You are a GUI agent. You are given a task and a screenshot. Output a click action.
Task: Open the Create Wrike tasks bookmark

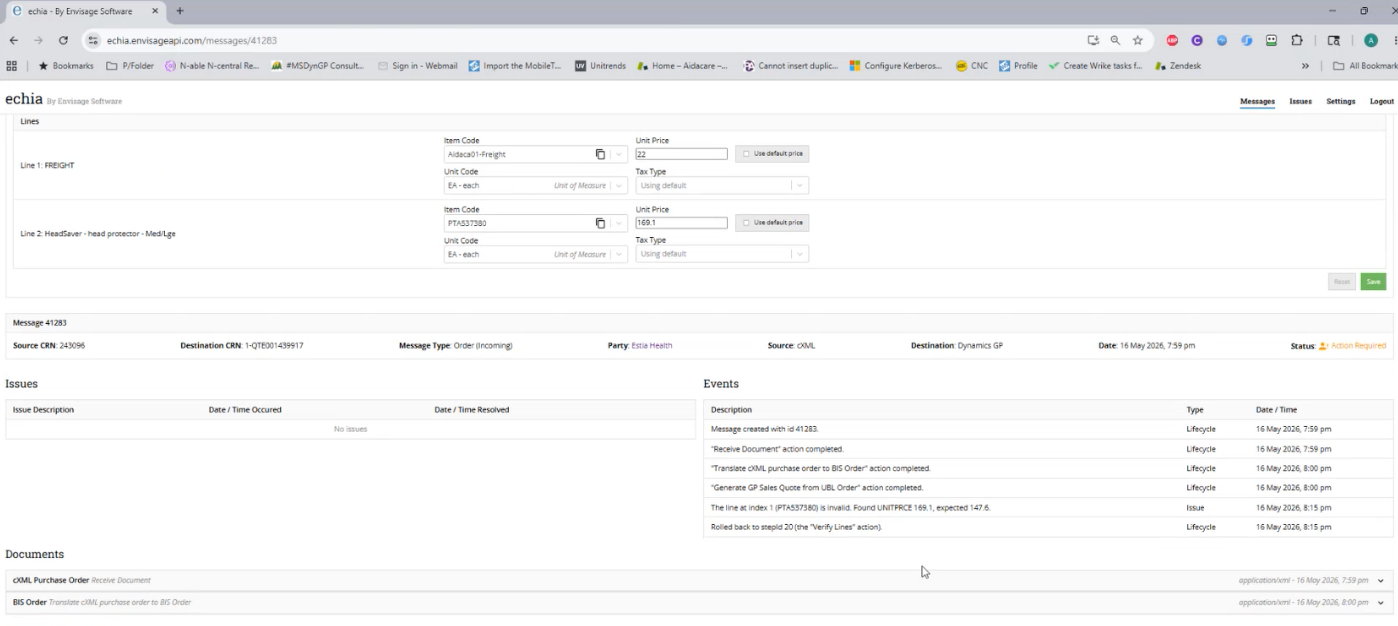[1095, 66]
